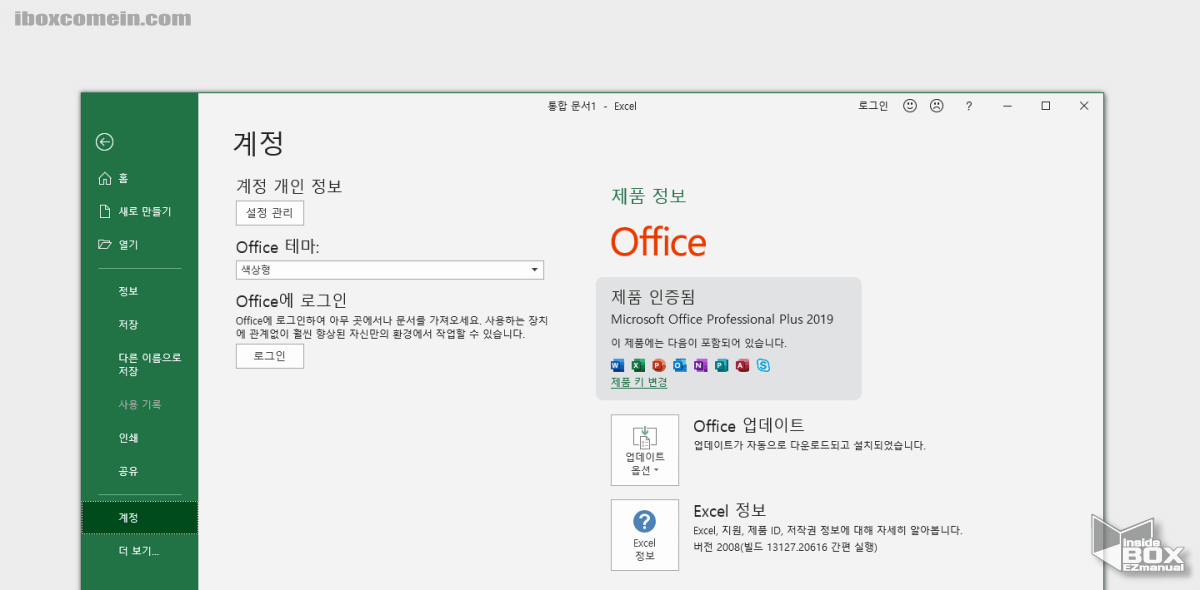The height and width of the screenshot is (590, 1200).
Task: Select the OneNote product icon
Action: pyautogui.click(x=700, y=365)
